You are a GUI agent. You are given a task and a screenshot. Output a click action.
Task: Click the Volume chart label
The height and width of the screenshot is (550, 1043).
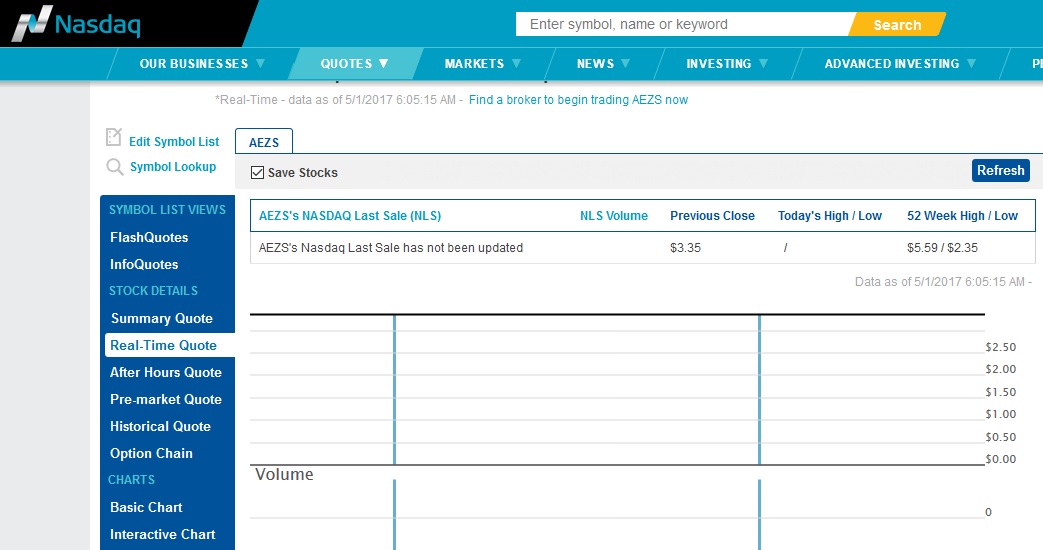(284, 474)
